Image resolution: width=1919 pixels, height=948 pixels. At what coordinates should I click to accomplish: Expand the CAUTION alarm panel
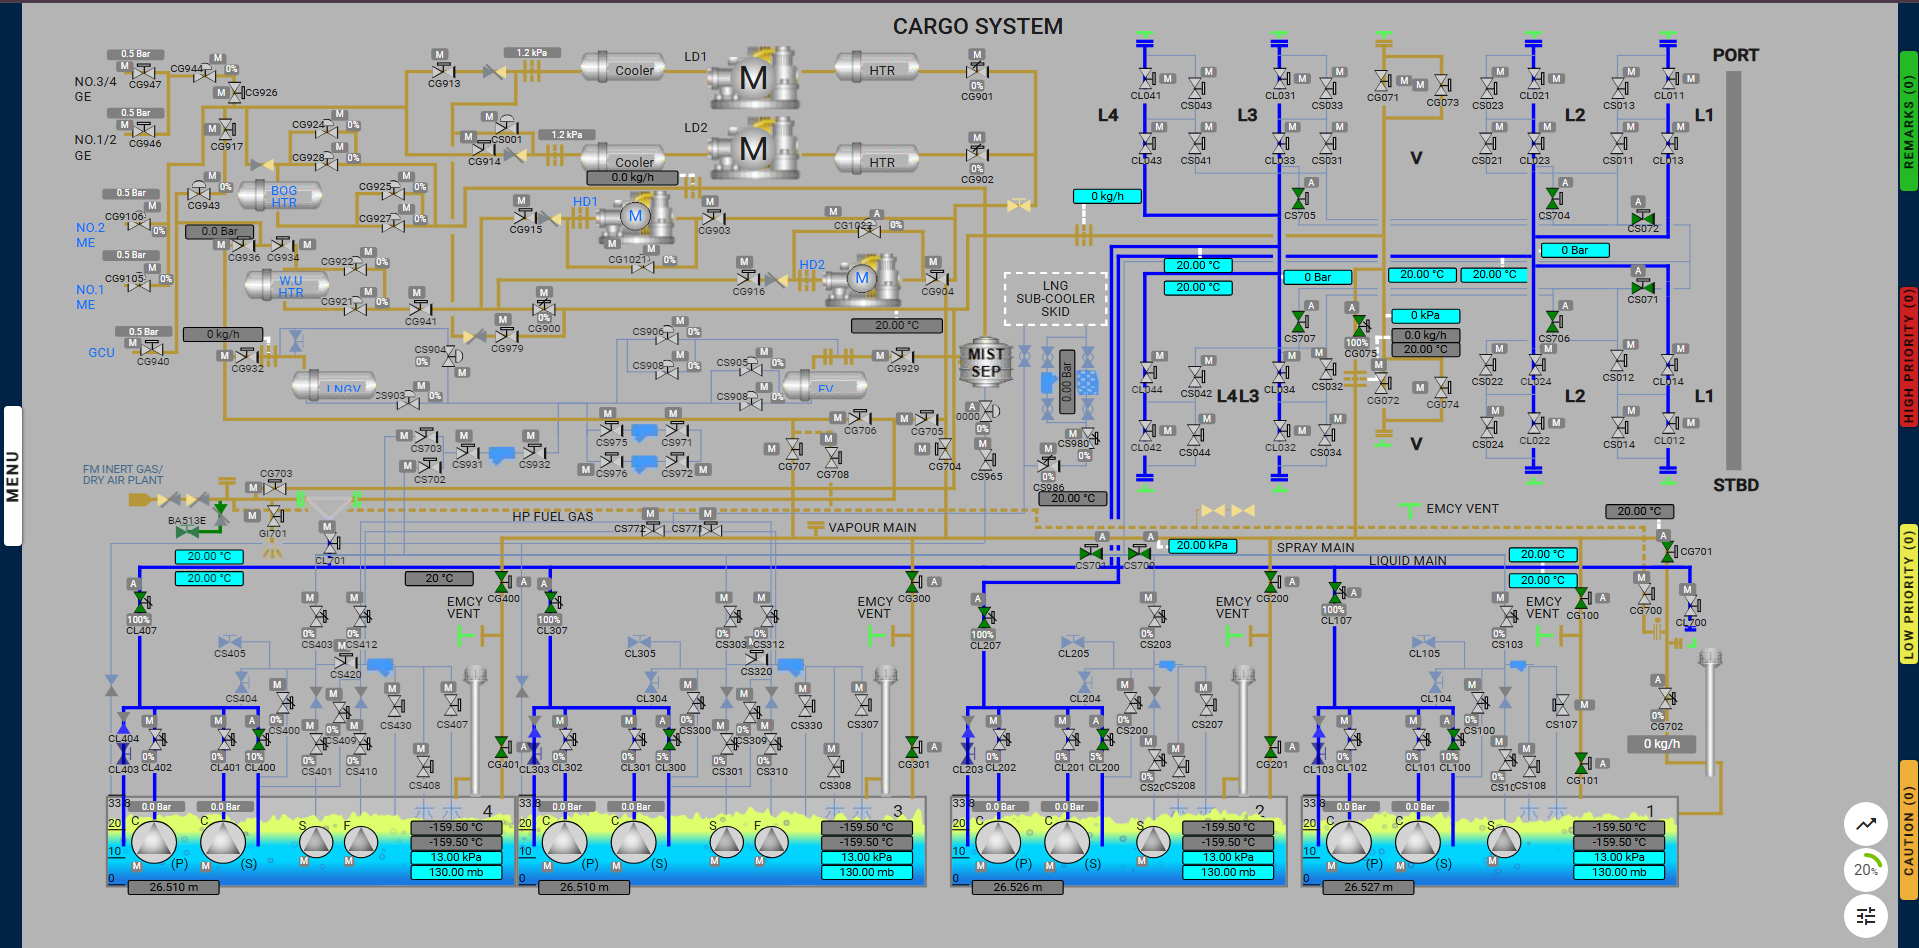click(x=1908, y=830)
